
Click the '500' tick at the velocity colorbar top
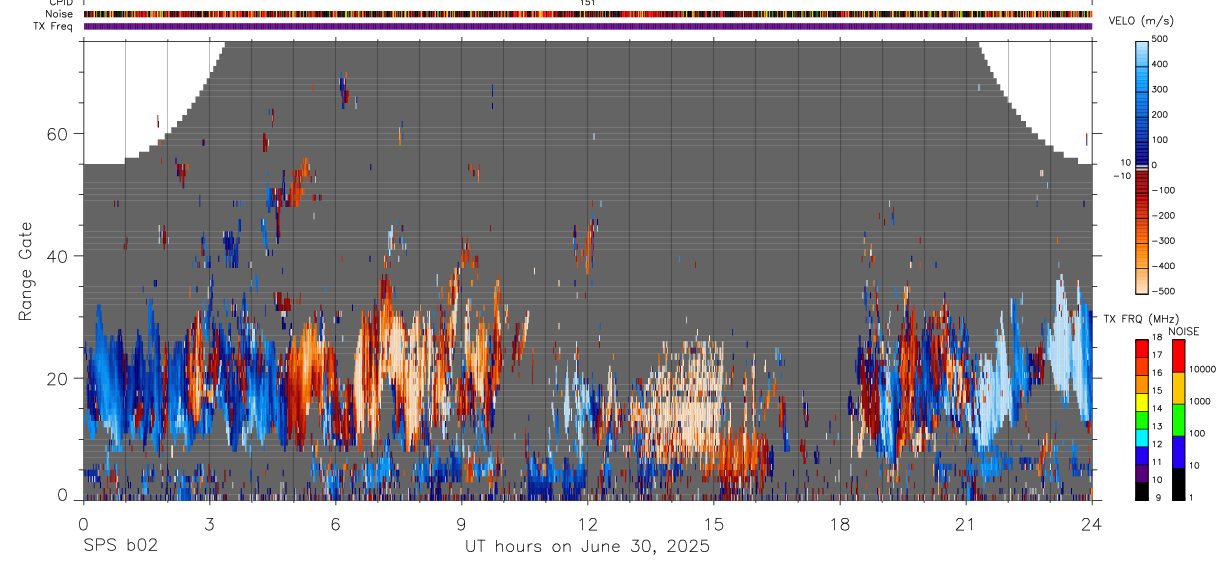pyautogui.click(x=1161, y=39)
